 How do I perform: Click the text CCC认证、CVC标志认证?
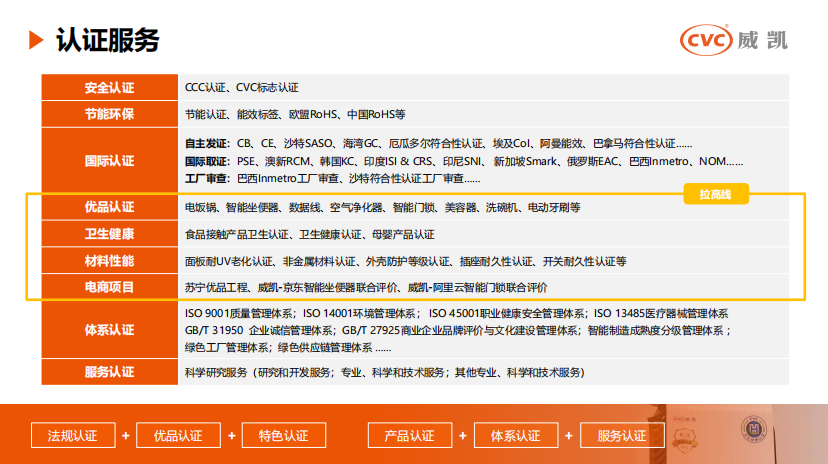pos(242,88)
